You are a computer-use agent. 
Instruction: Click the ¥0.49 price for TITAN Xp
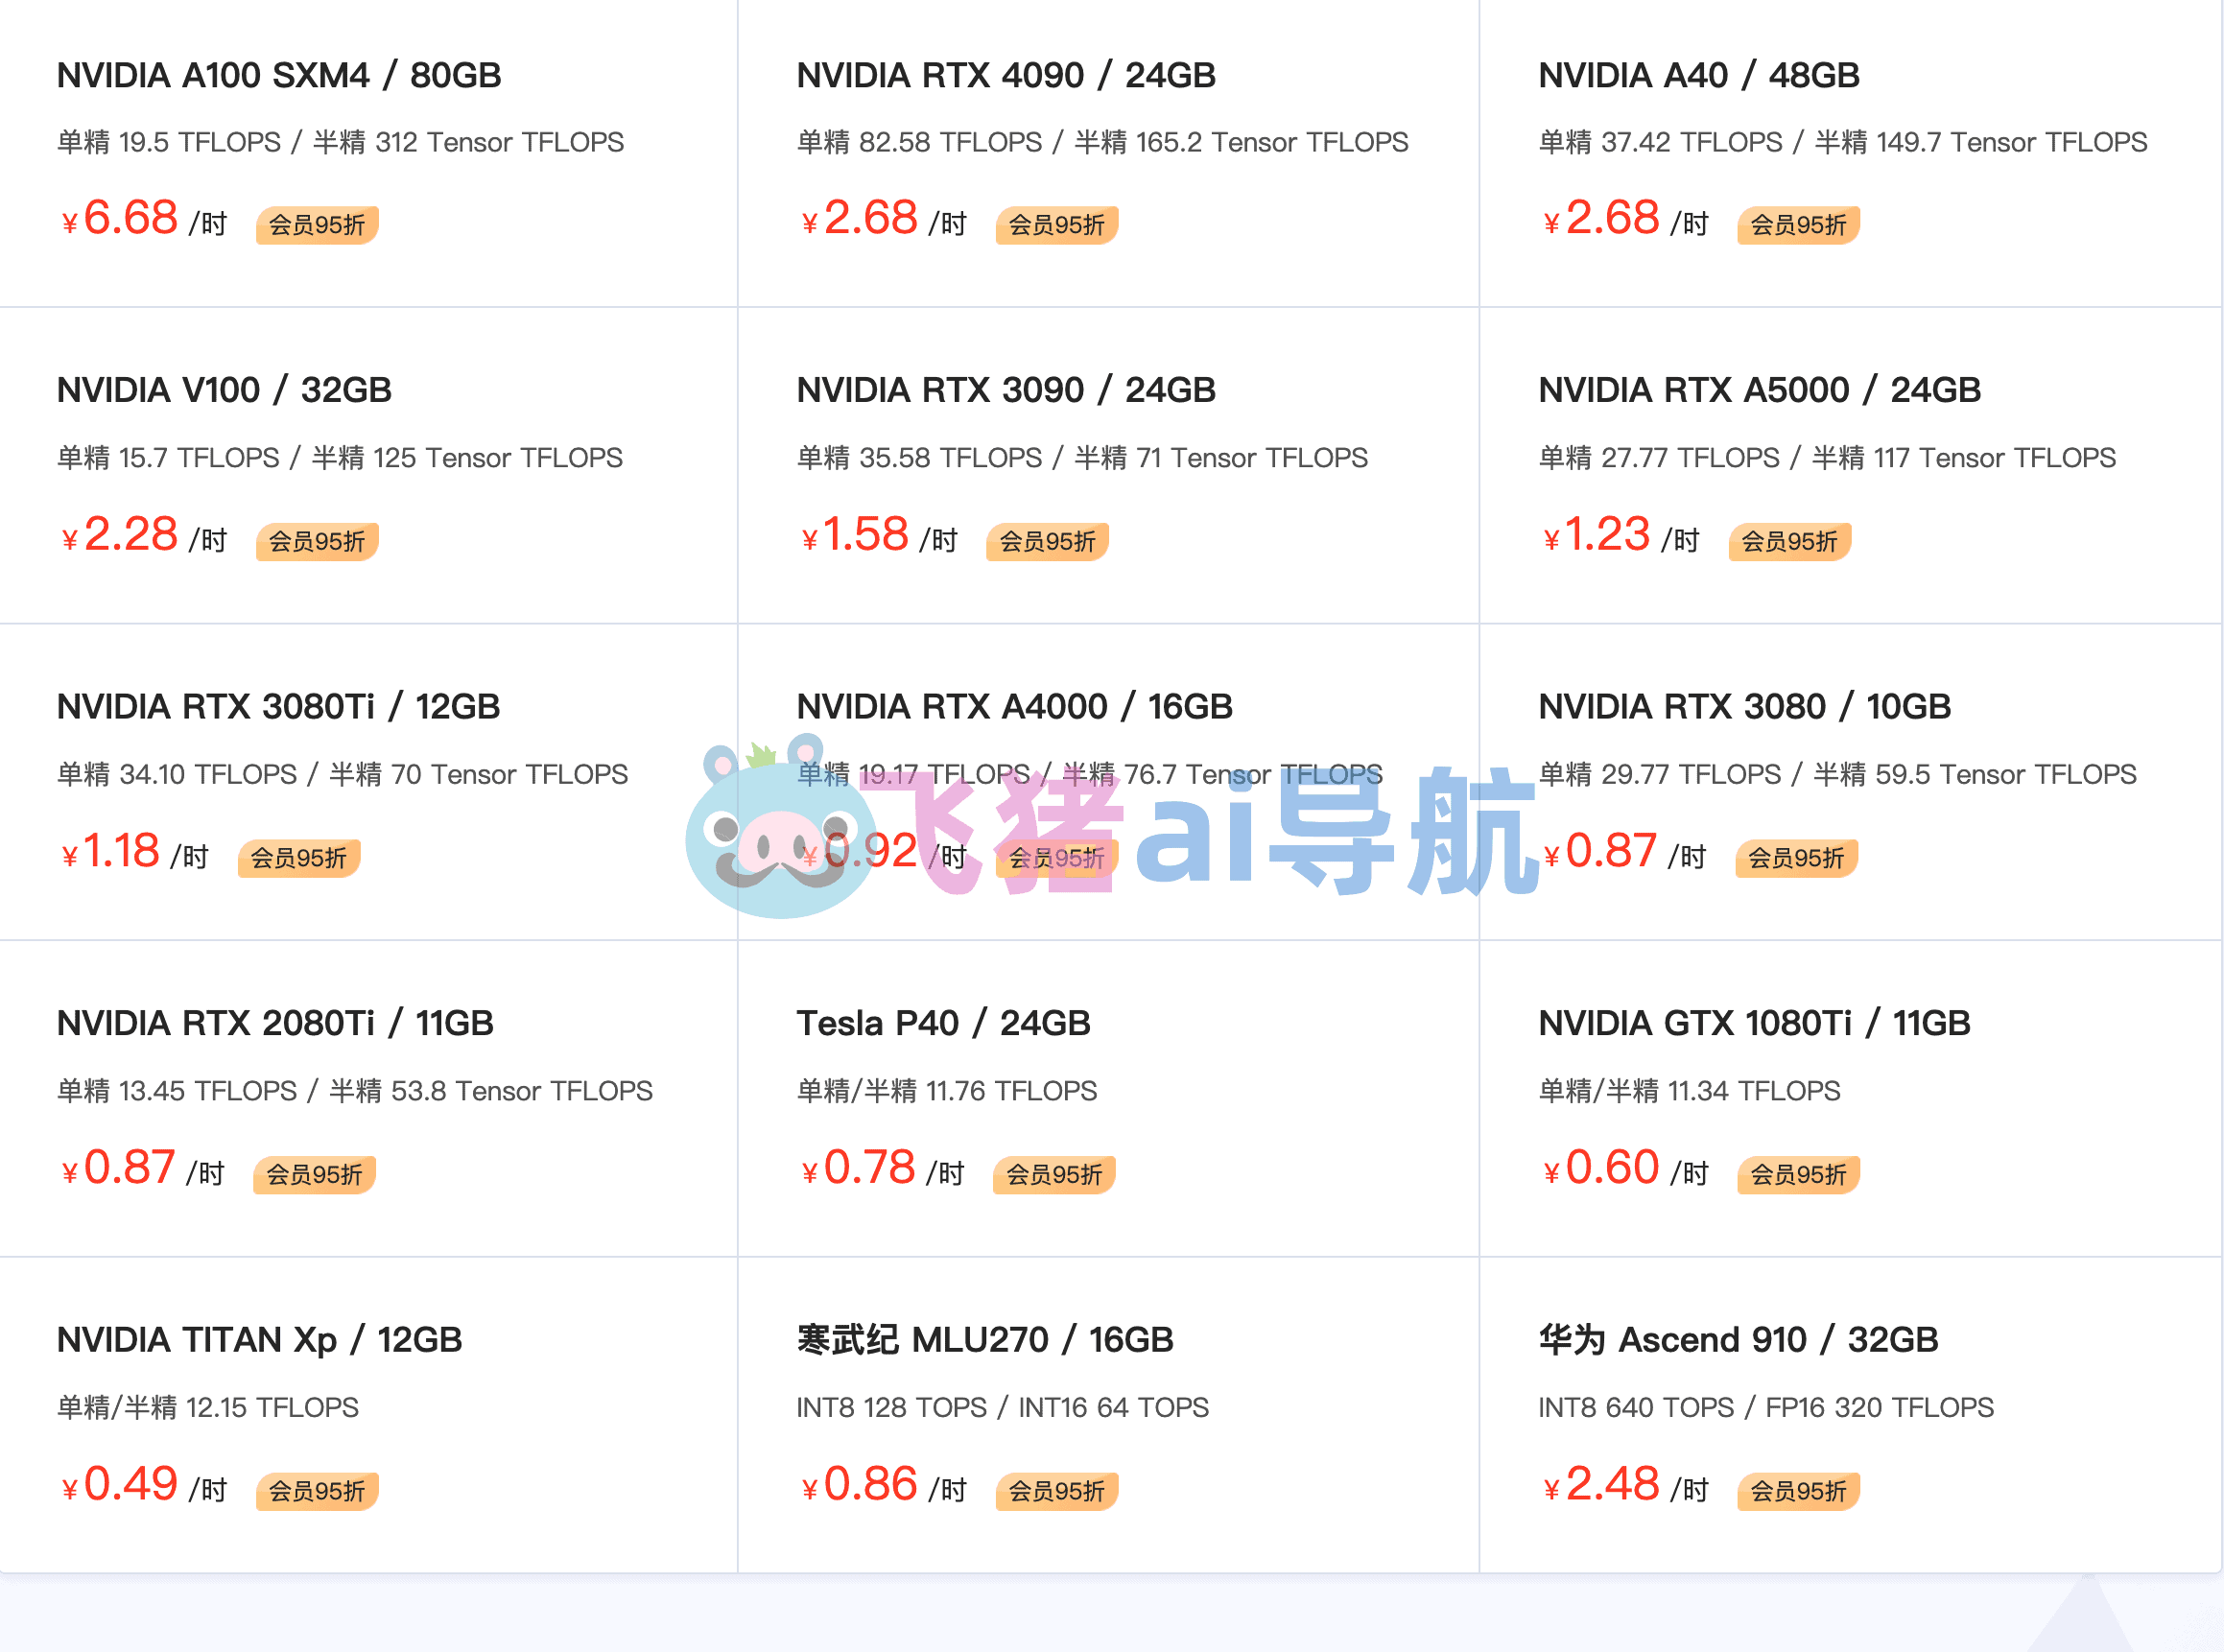click(120, 1484)
